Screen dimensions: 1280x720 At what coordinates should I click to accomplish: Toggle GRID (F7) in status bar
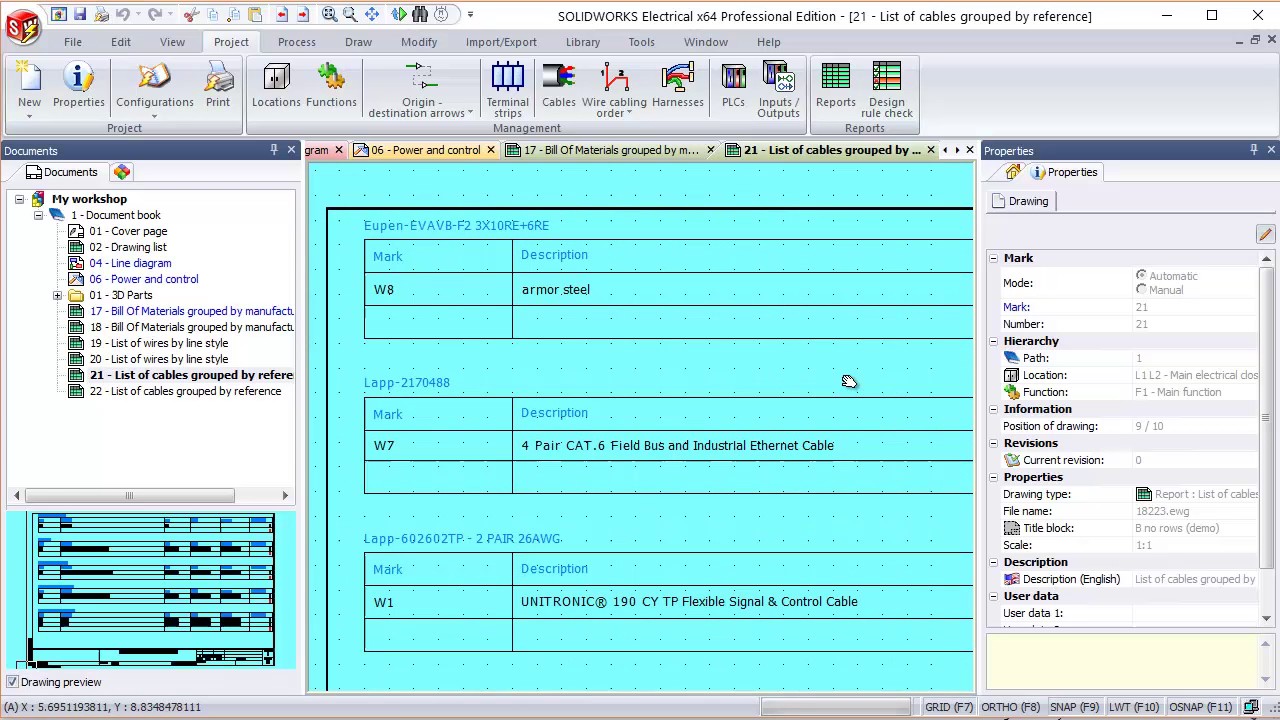point(948,707)
